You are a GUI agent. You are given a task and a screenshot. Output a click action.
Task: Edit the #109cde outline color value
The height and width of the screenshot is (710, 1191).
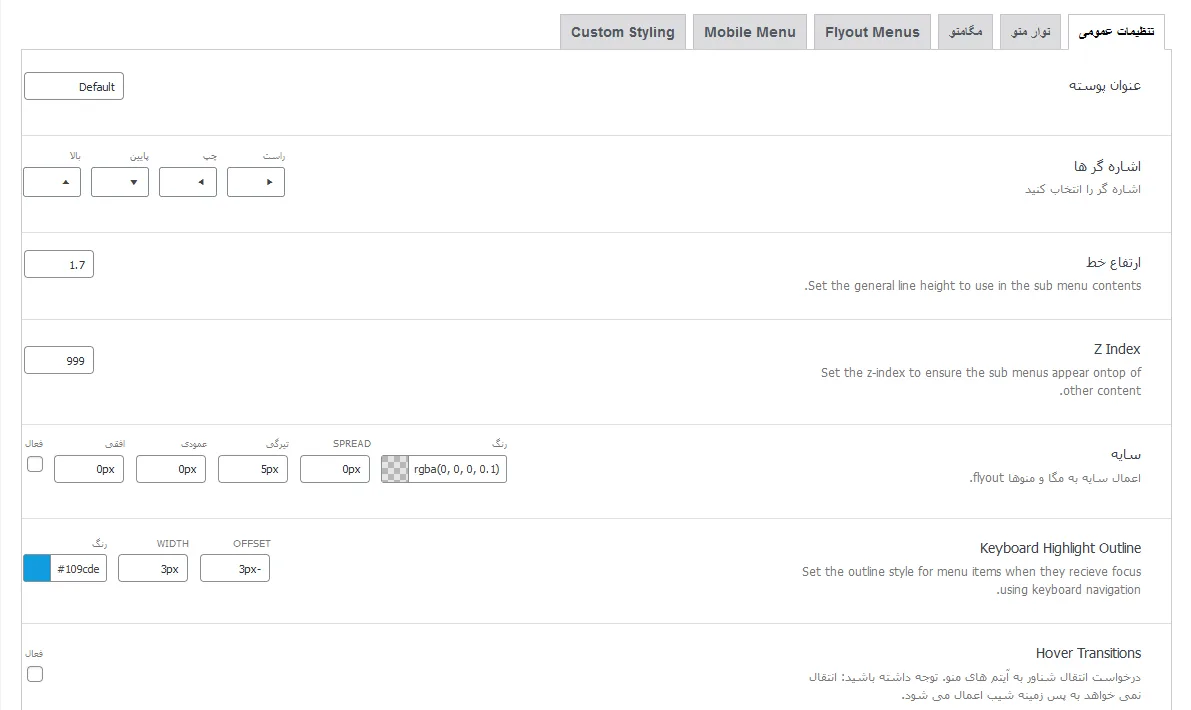[x=79, y=568]
